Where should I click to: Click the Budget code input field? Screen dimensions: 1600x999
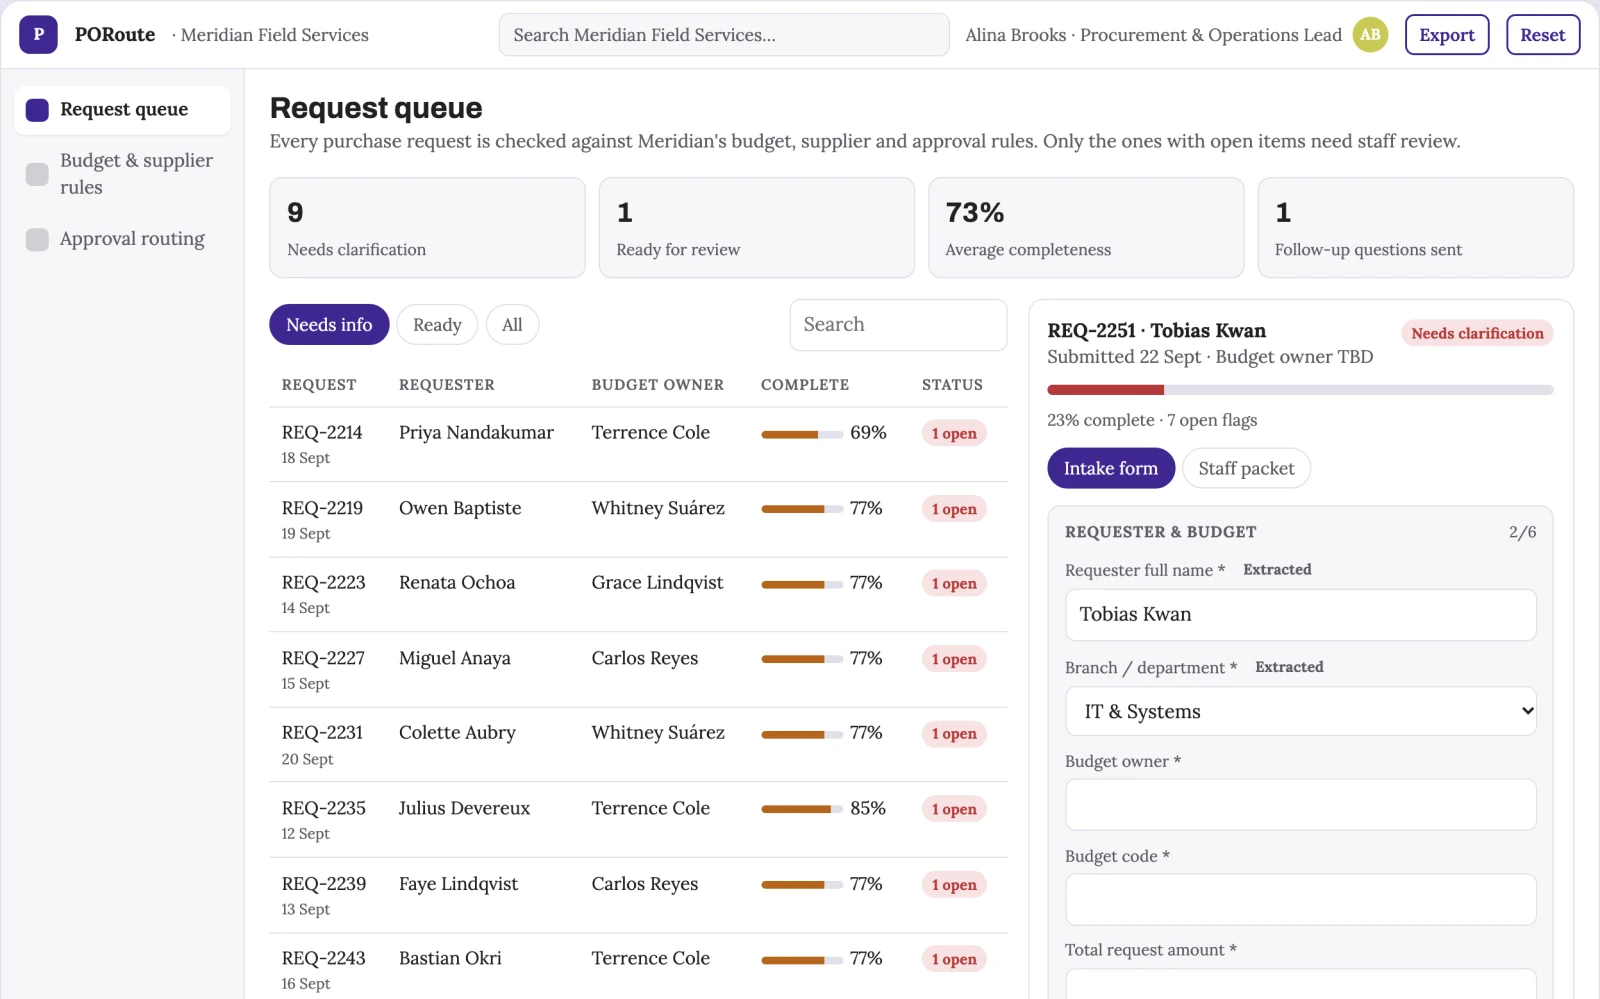[x=1300, y=900]
